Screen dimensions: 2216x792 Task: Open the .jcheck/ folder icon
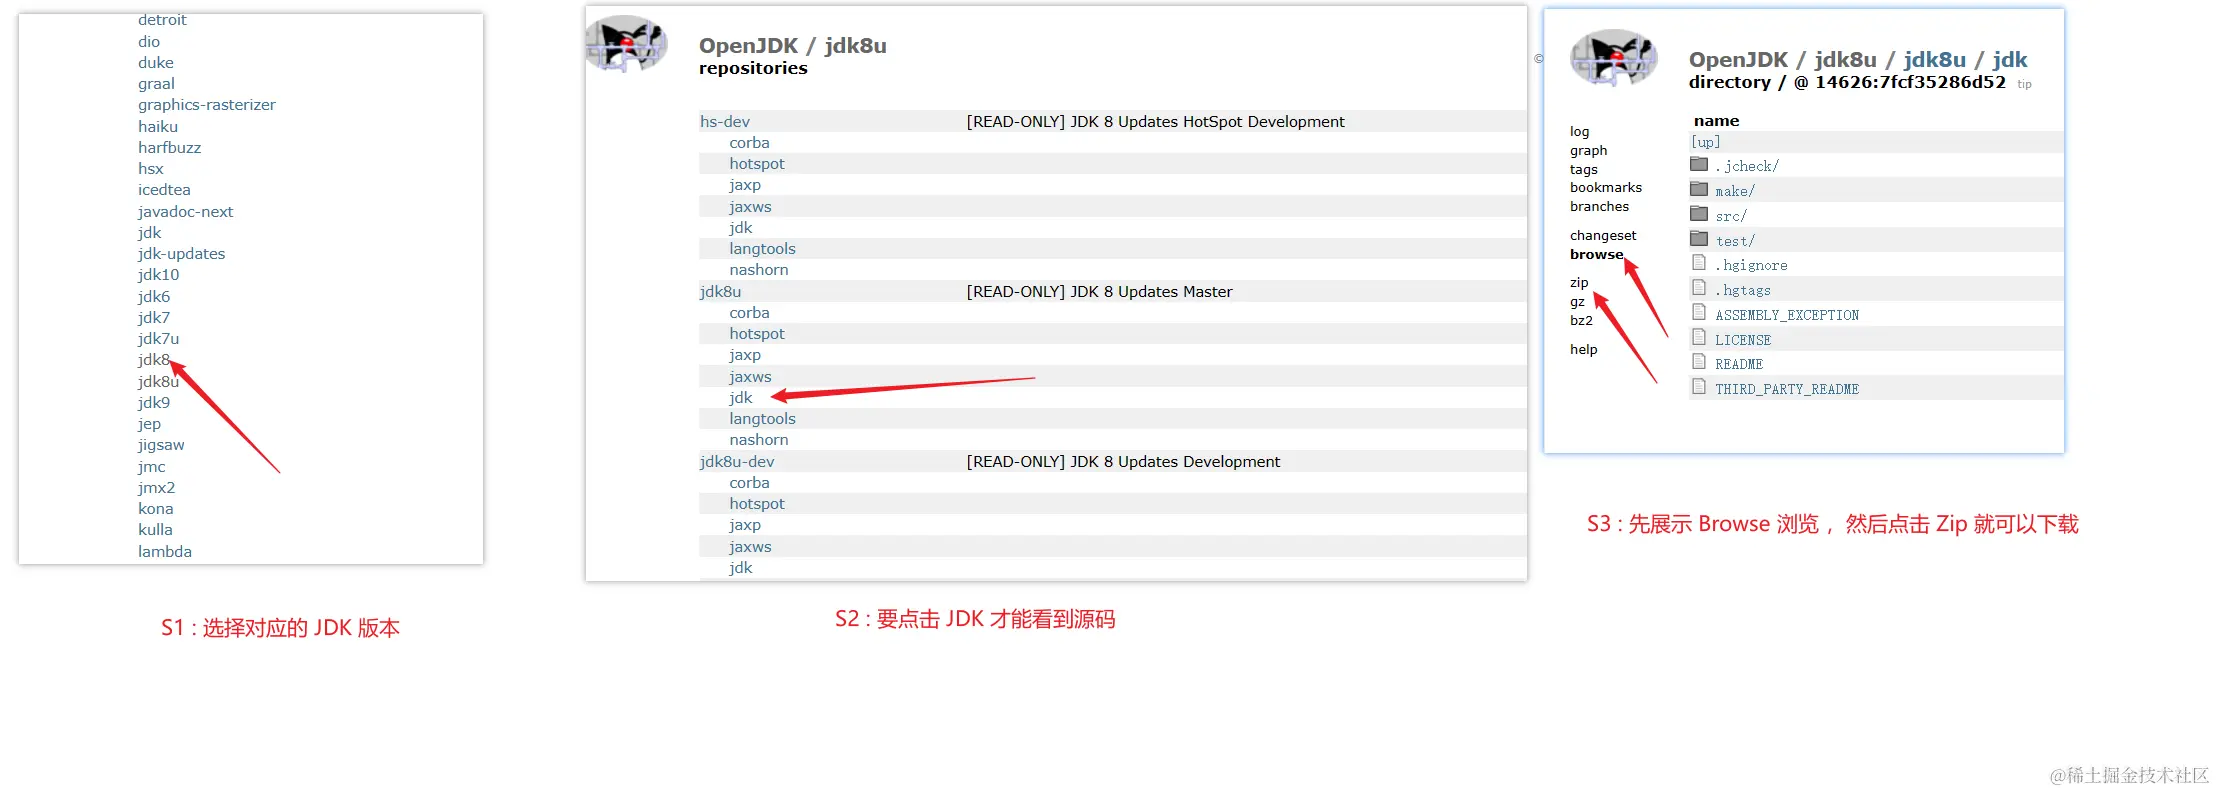[1699, 164]
